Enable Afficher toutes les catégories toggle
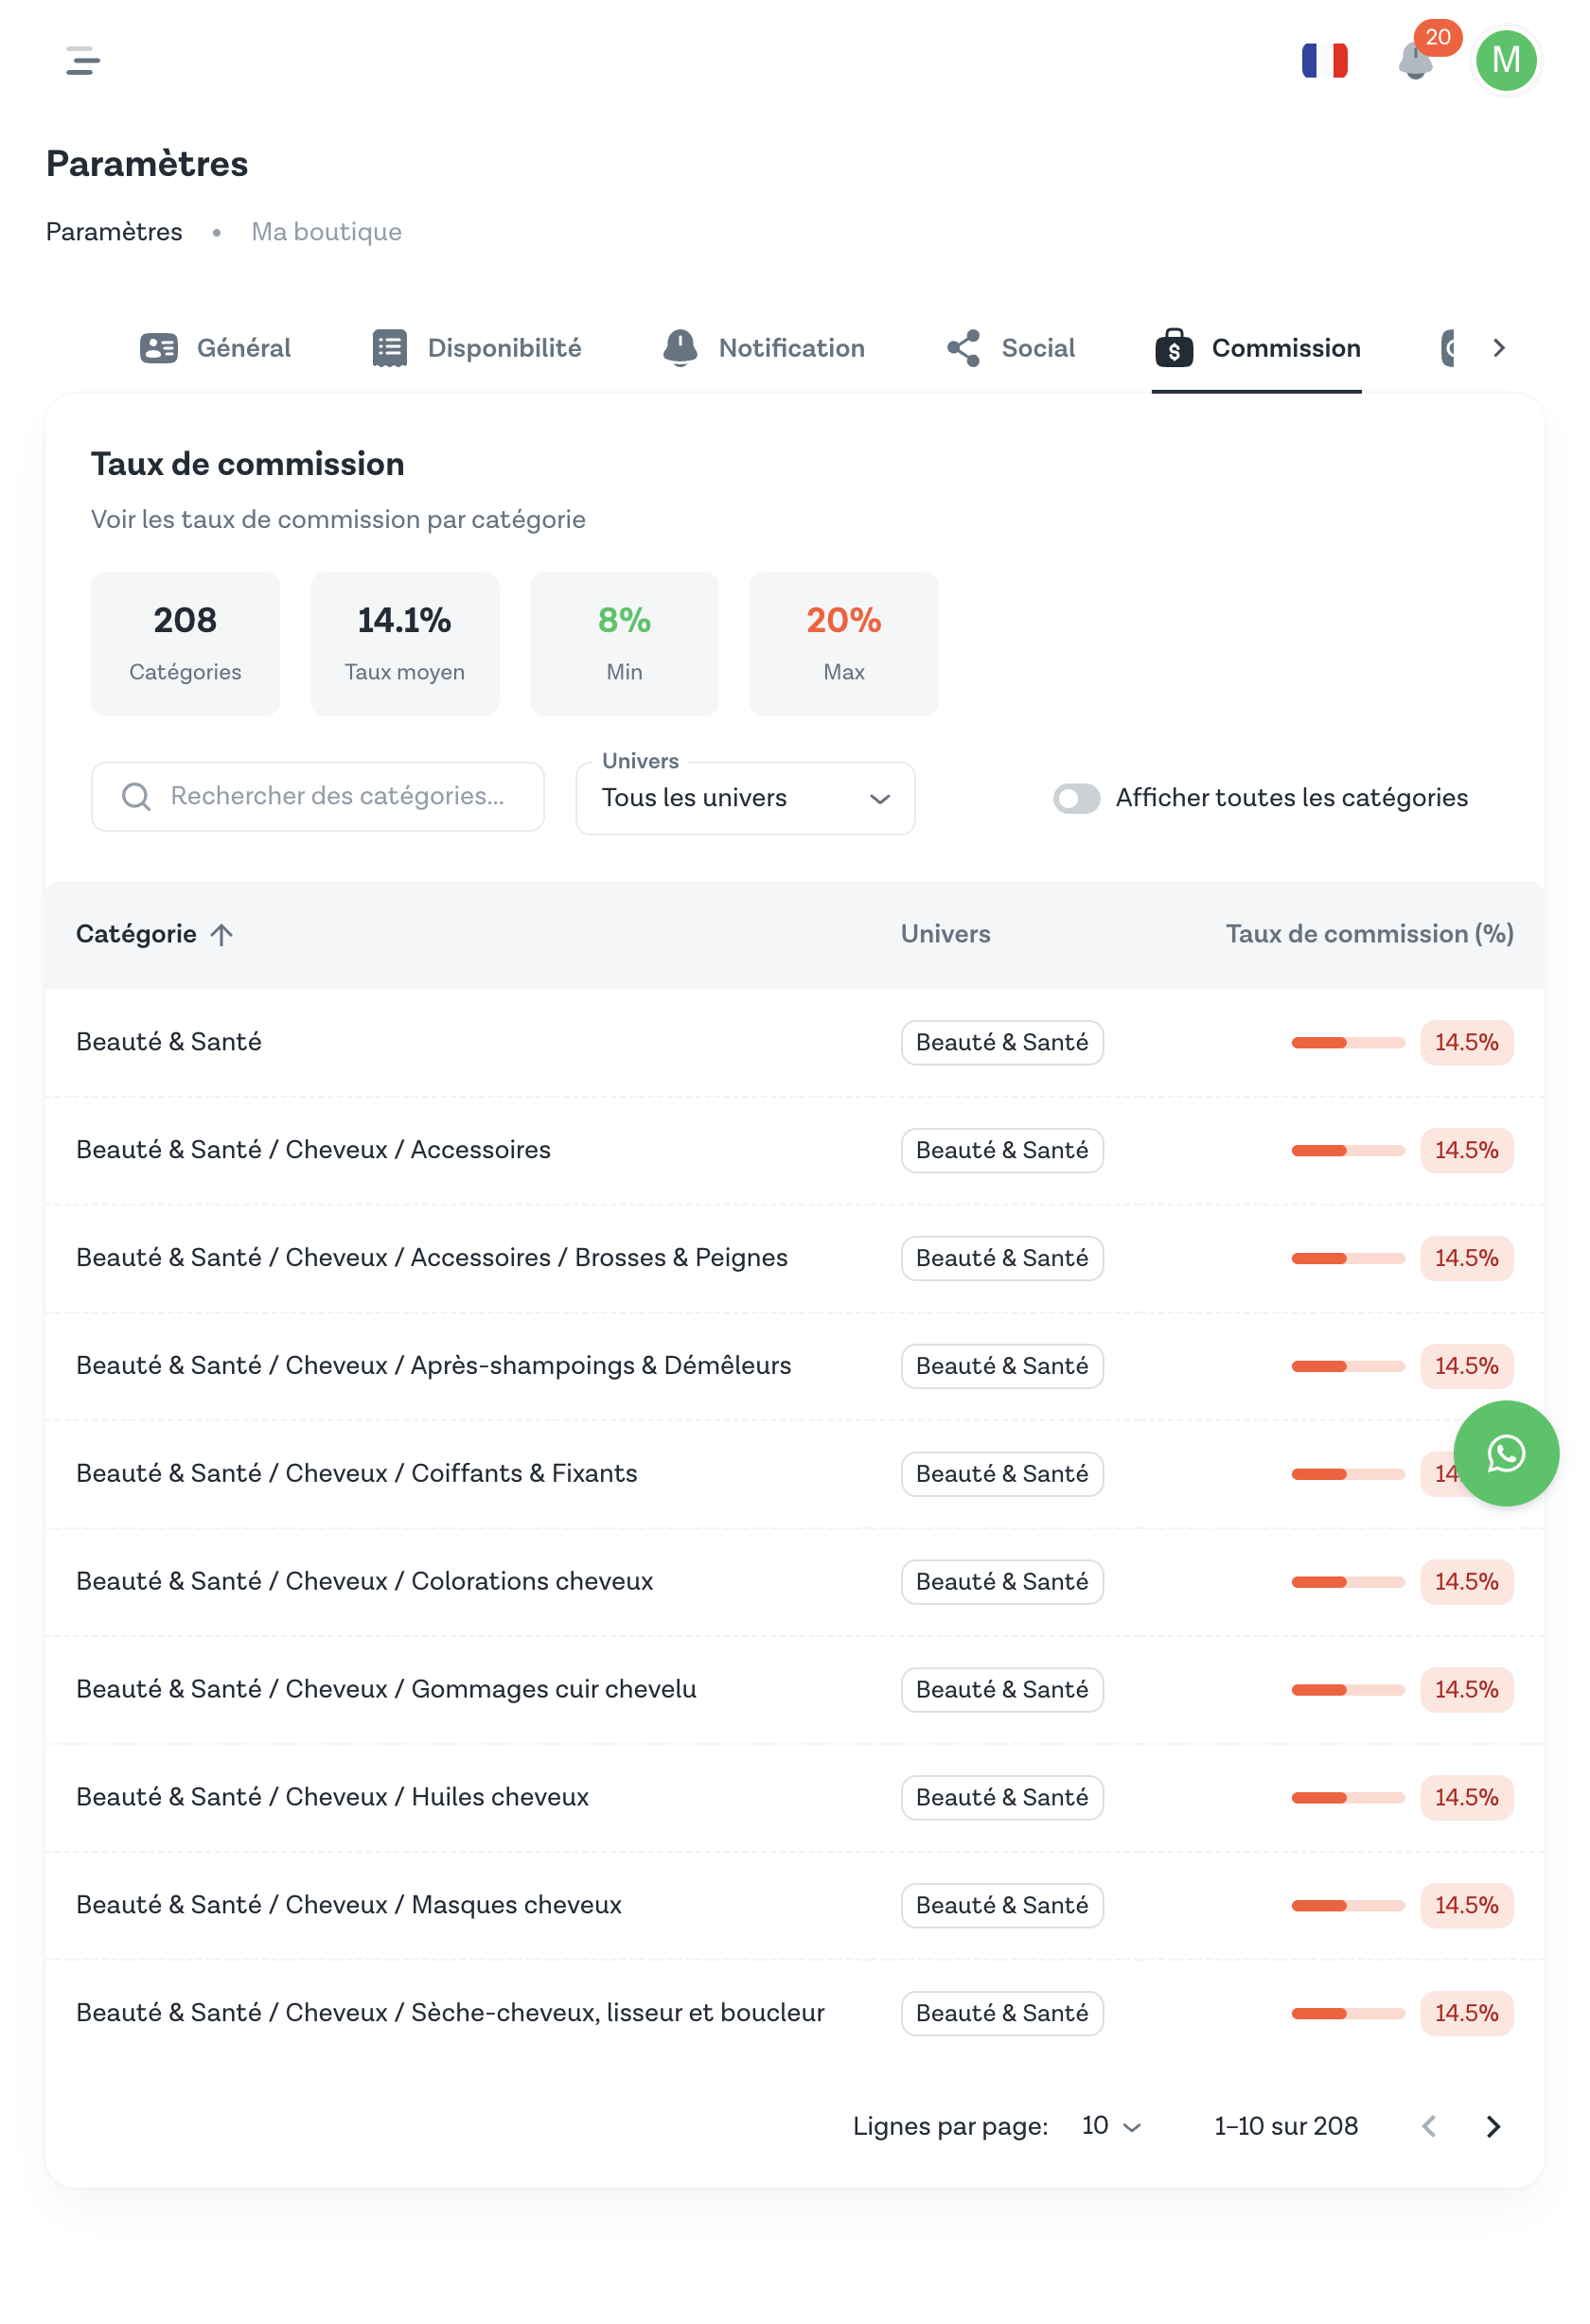 1076,798
